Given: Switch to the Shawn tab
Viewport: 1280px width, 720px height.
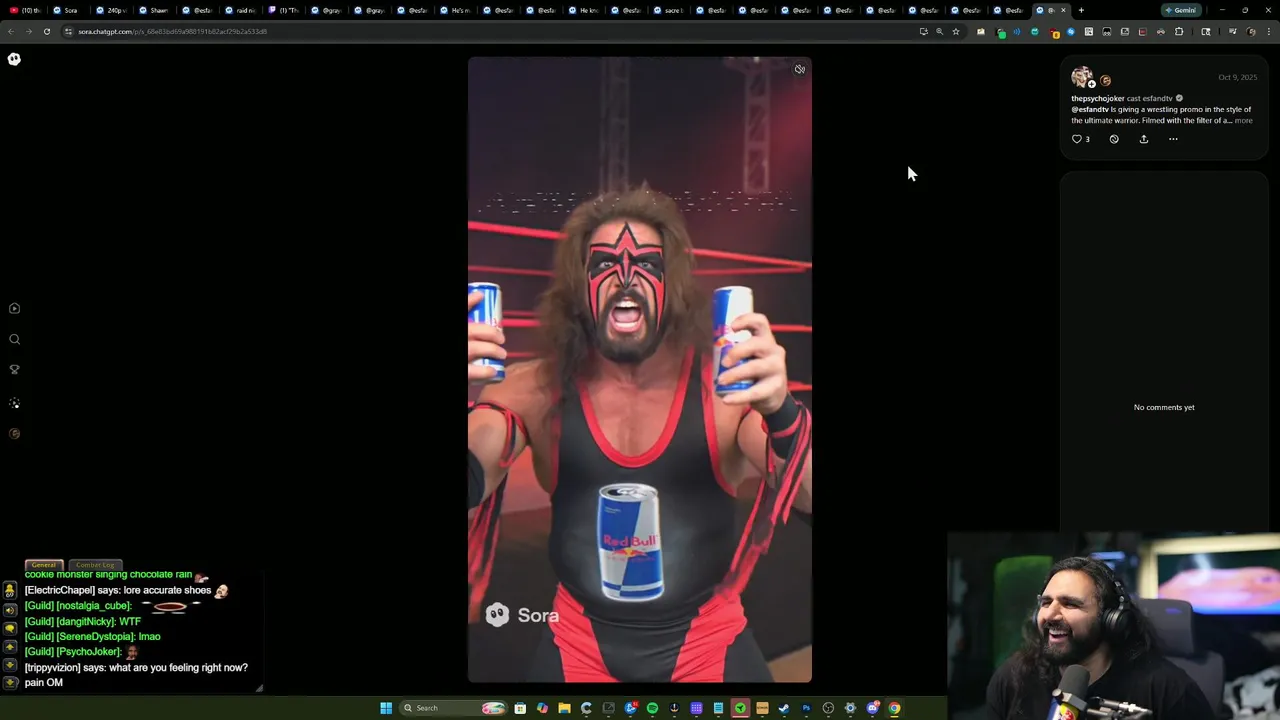Looking at the screenshot, I should (154, 10).
